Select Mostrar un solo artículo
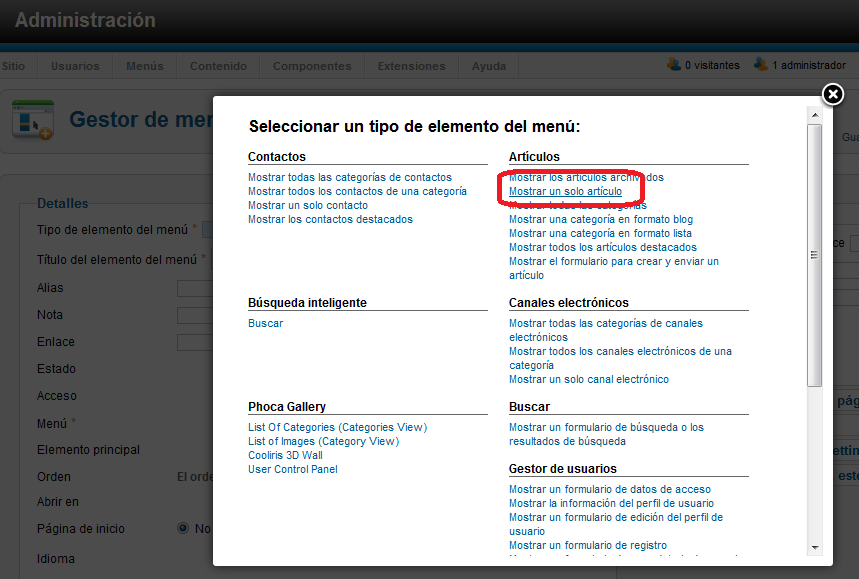The height and width of the screenshot is (579, 859). 566,191
